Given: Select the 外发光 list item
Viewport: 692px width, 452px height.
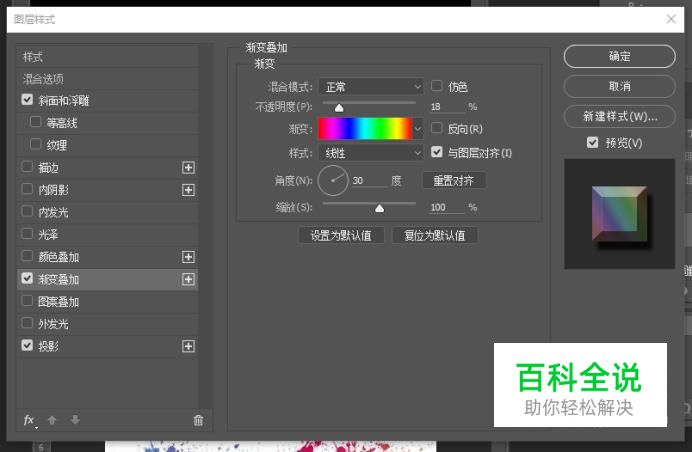Looking at the screenshot, I should pyautogui.click(x=107, y=324).
